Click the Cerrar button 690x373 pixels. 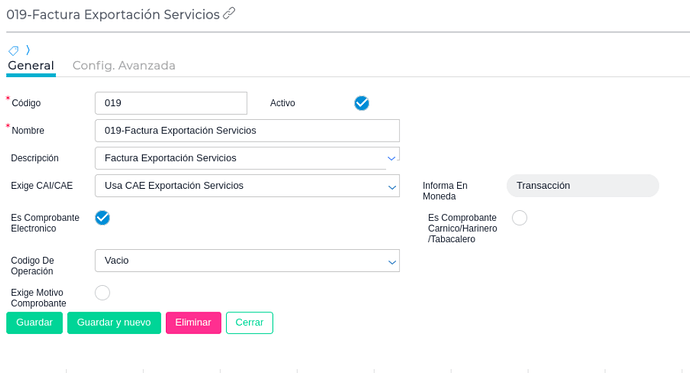coord(250,322)
